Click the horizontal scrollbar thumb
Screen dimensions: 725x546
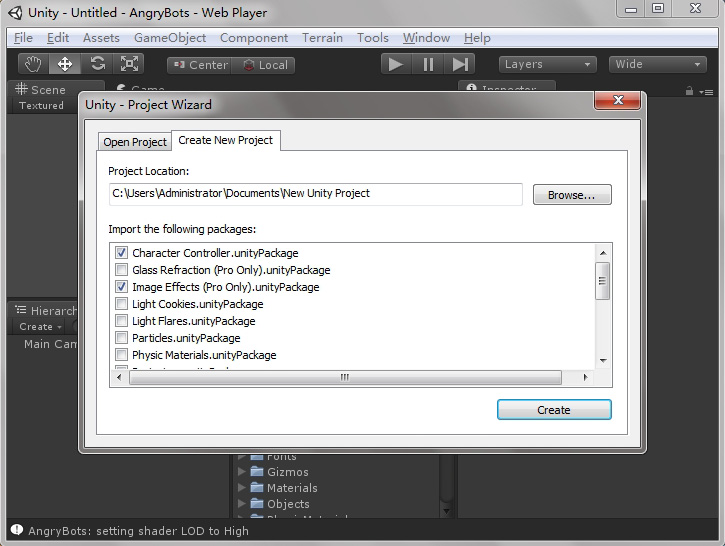[x=345, y=377]
